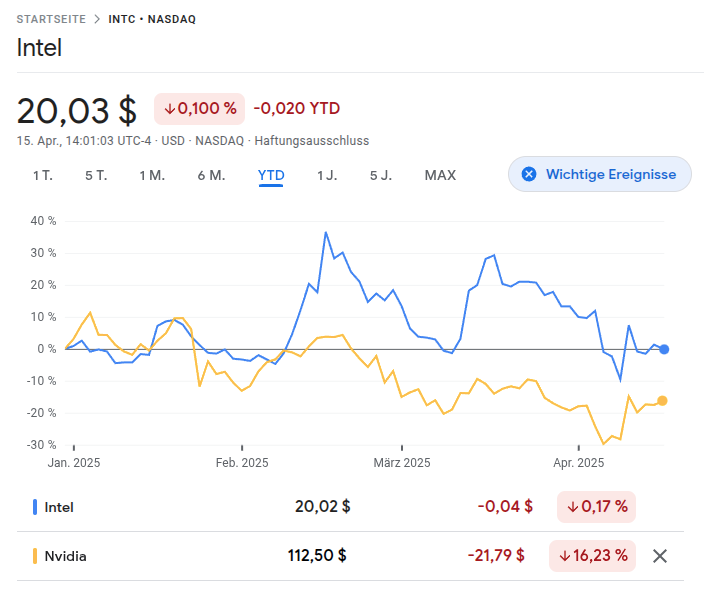Click the Nvidia price 112,50 $
Screen dimensions: 704x595
[317, 555]
